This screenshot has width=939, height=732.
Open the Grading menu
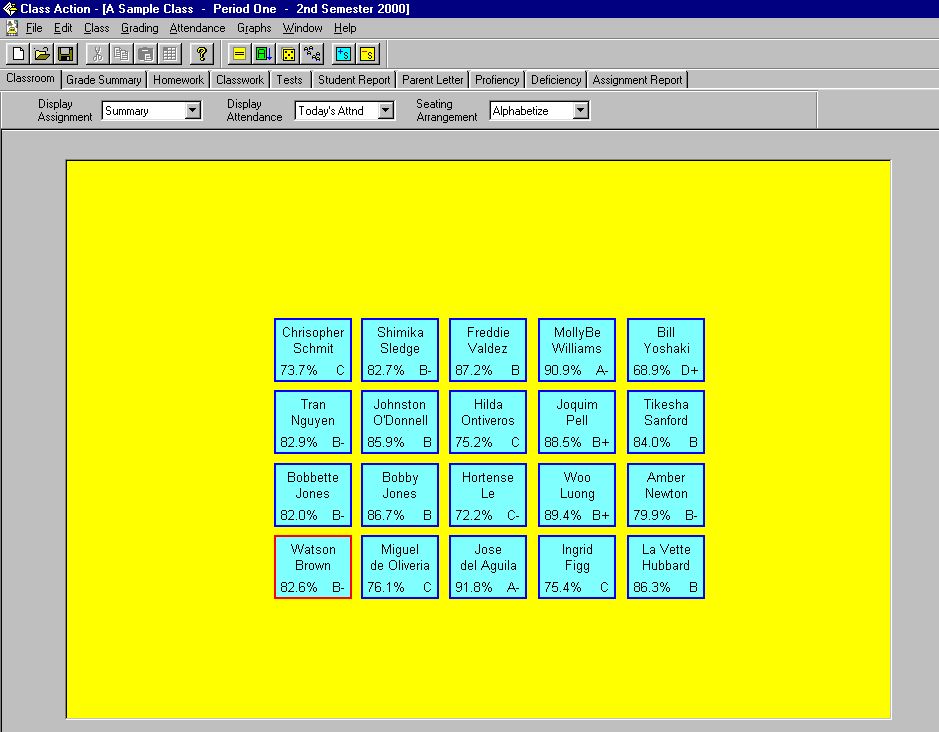[x=139, y=28]
